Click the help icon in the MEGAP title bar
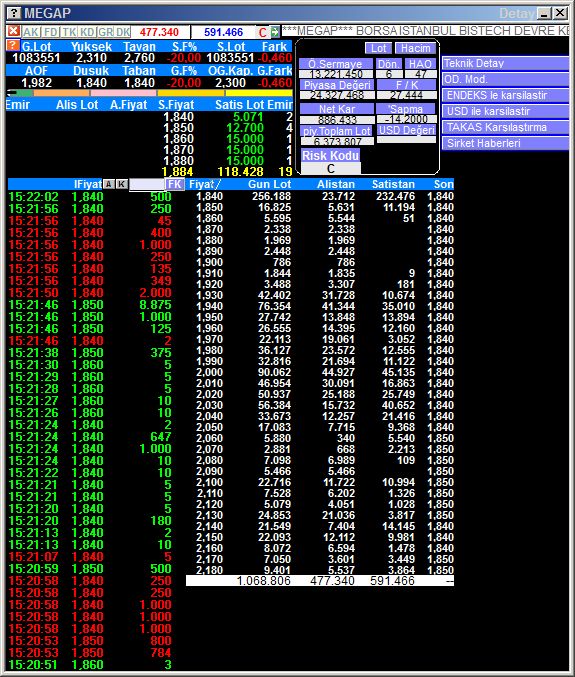This screenshot has height=677, width=575. click(14, 13)
